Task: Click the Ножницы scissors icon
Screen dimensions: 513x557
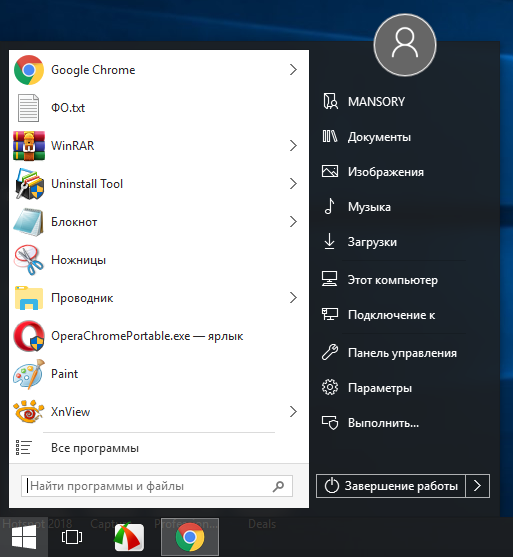Action: coord(28,260)
